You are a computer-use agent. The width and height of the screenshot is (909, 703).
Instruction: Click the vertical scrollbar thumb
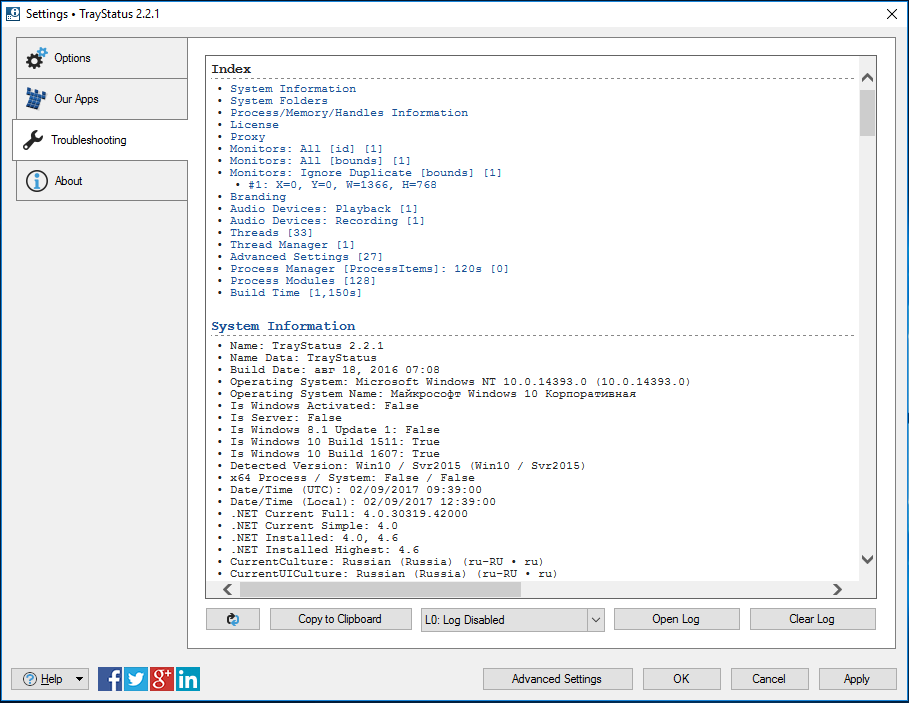[867, 112]
